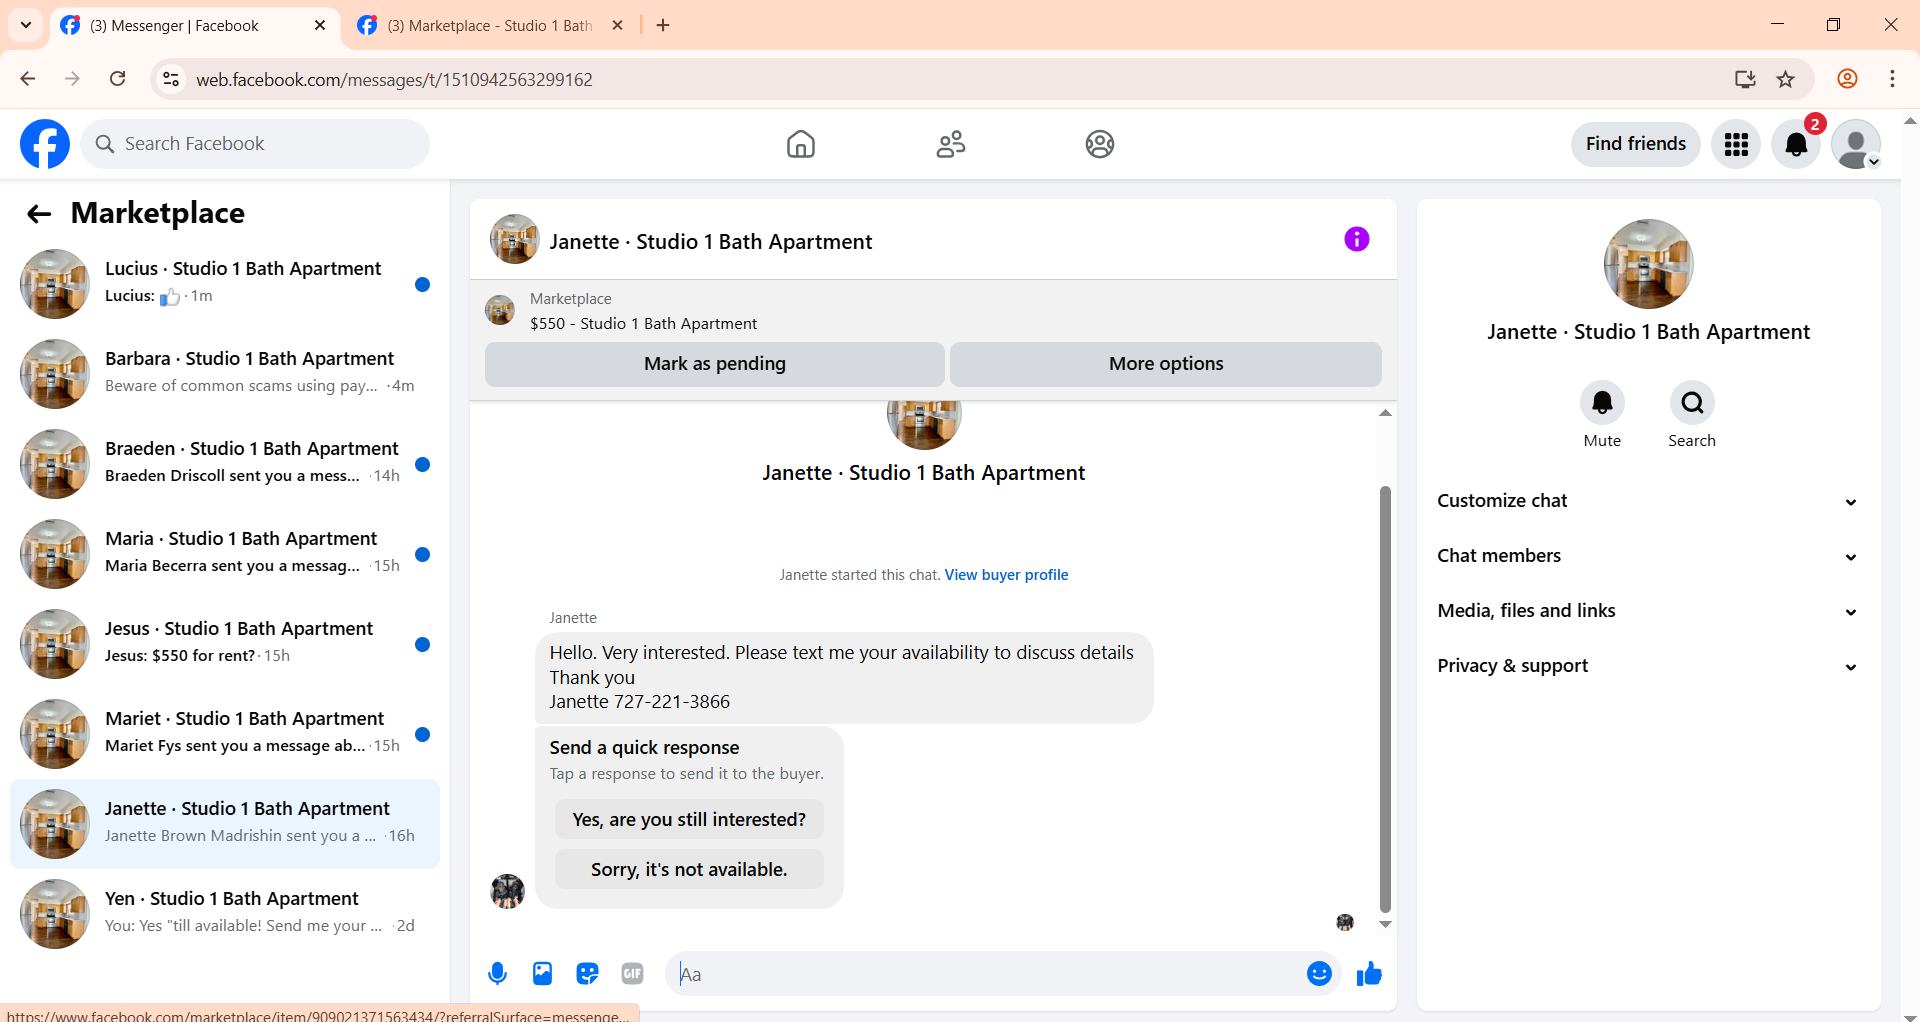This screenshot has height=1022, width=1920.
Task: Click Mark as pending button
Action: 714,364
